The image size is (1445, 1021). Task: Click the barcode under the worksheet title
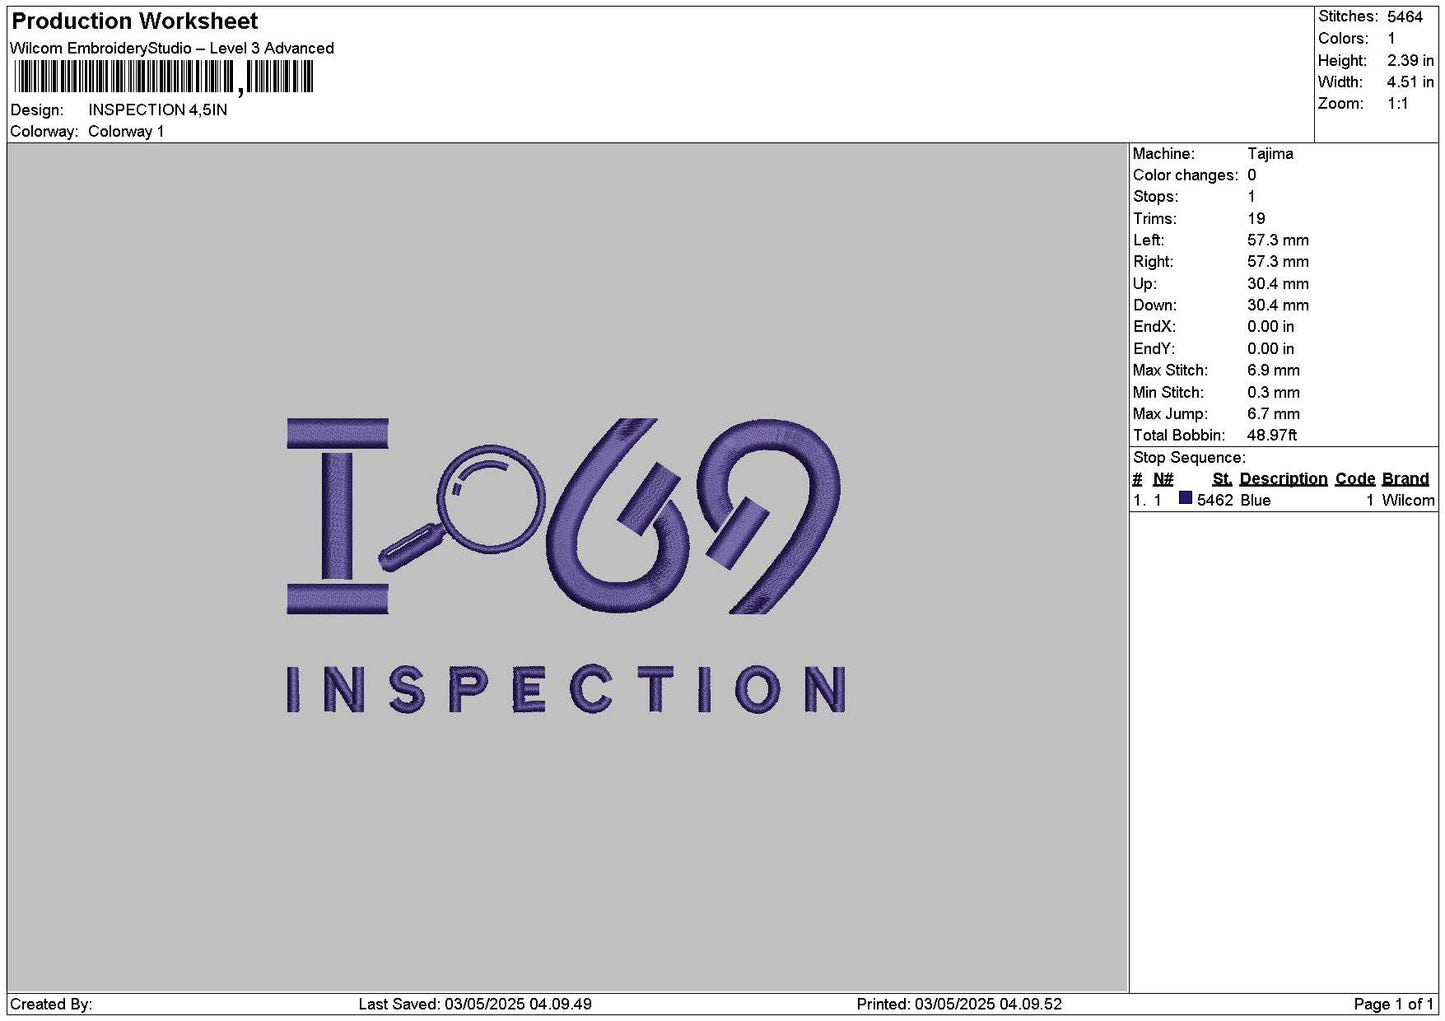(164, 78)
